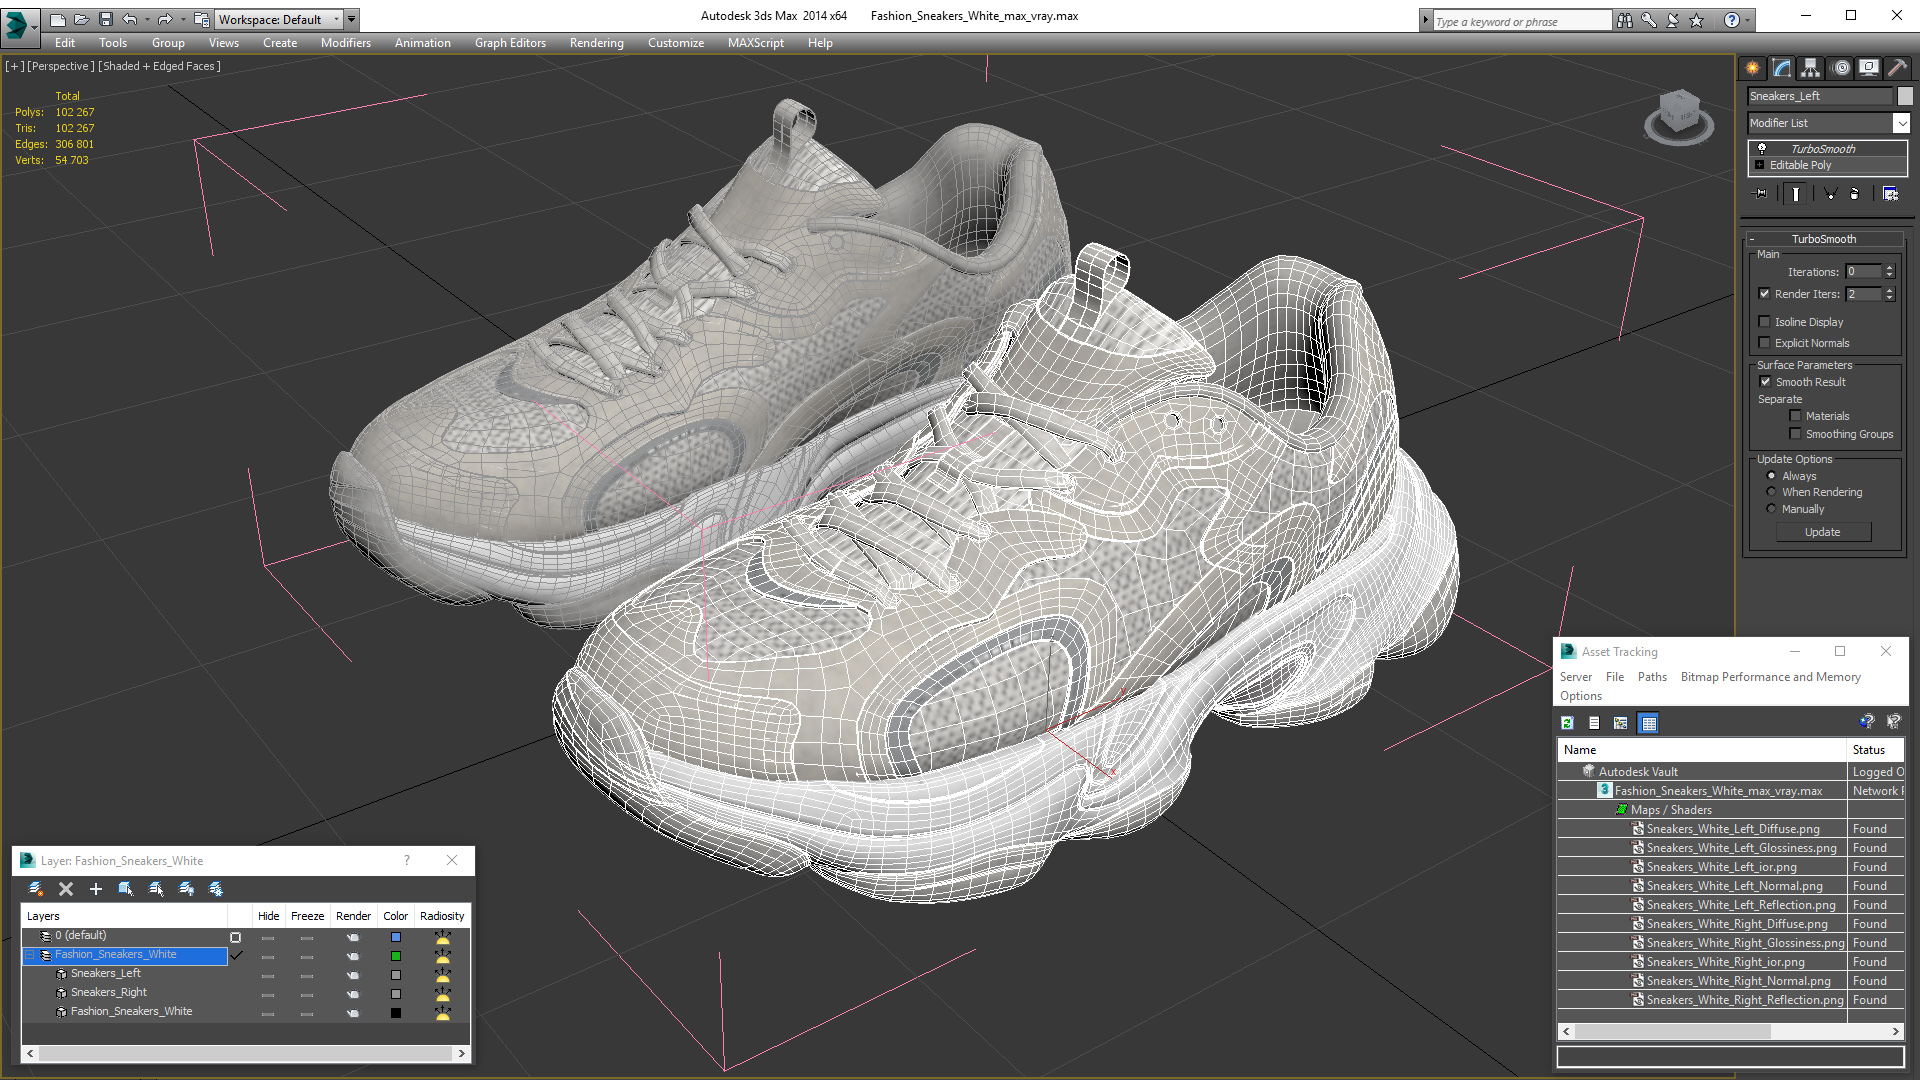Open the Paths menu in Asset Tracking
The image size is (1920, 1080).
(x=1652, y=677)
